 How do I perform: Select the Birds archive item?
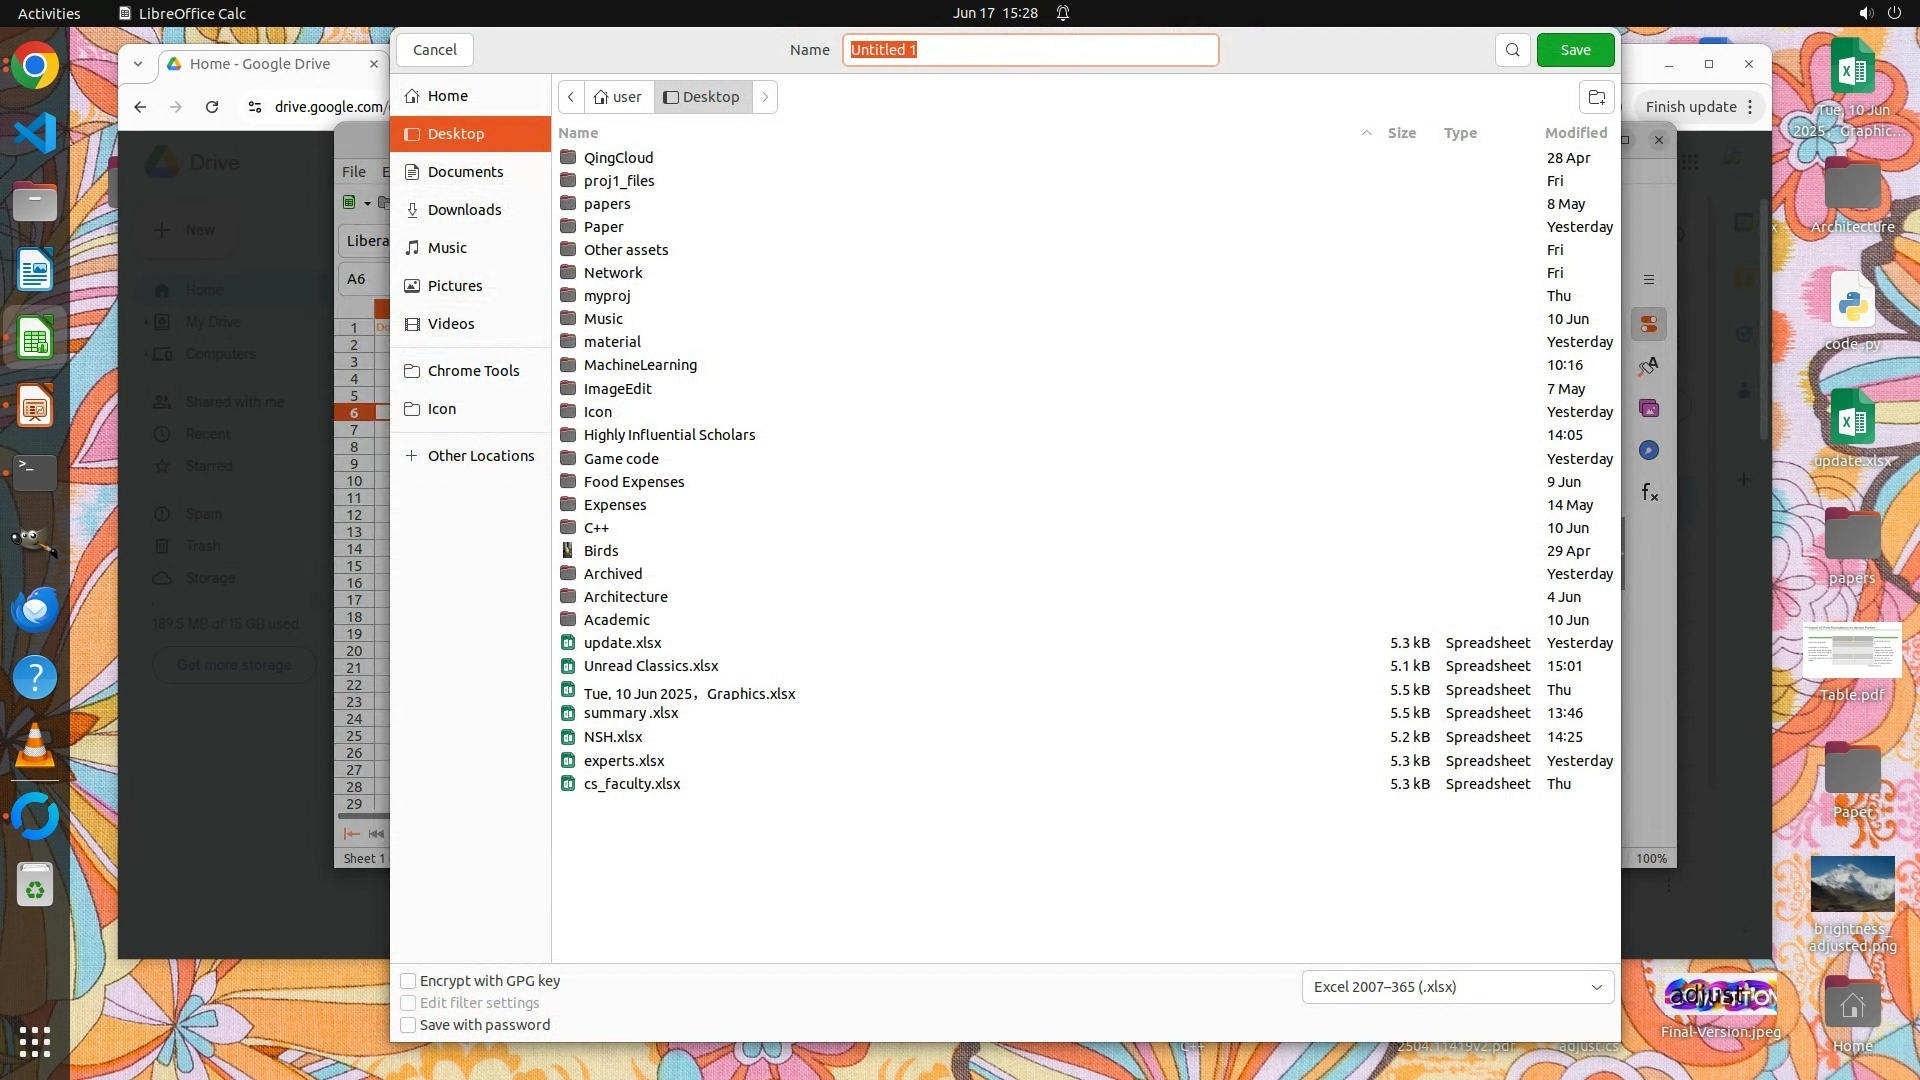point(600,551)
